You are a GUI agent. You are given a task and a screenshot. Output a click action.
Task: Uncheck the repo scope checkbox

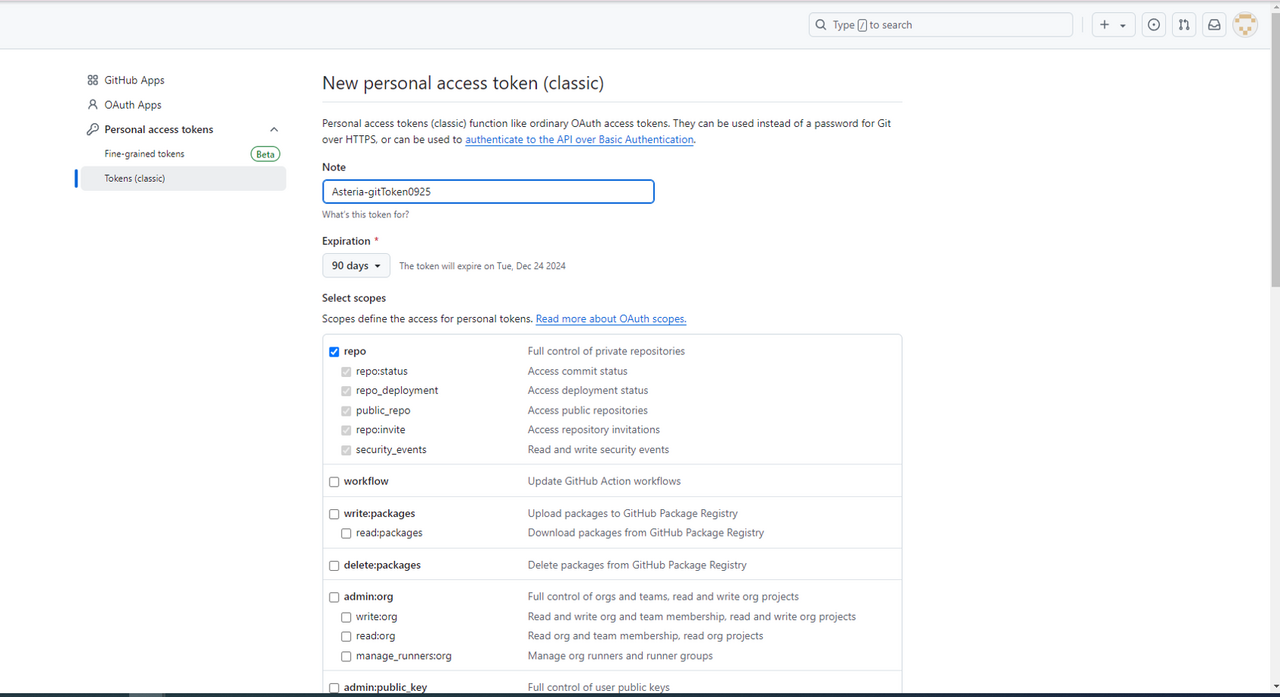point(334,352)
